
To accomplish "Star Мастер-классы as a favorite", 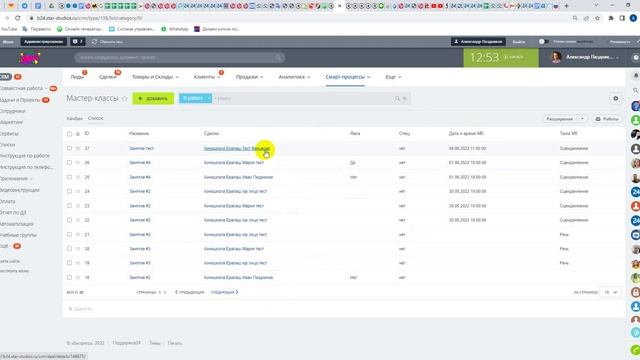I will [x=125, y=99].
